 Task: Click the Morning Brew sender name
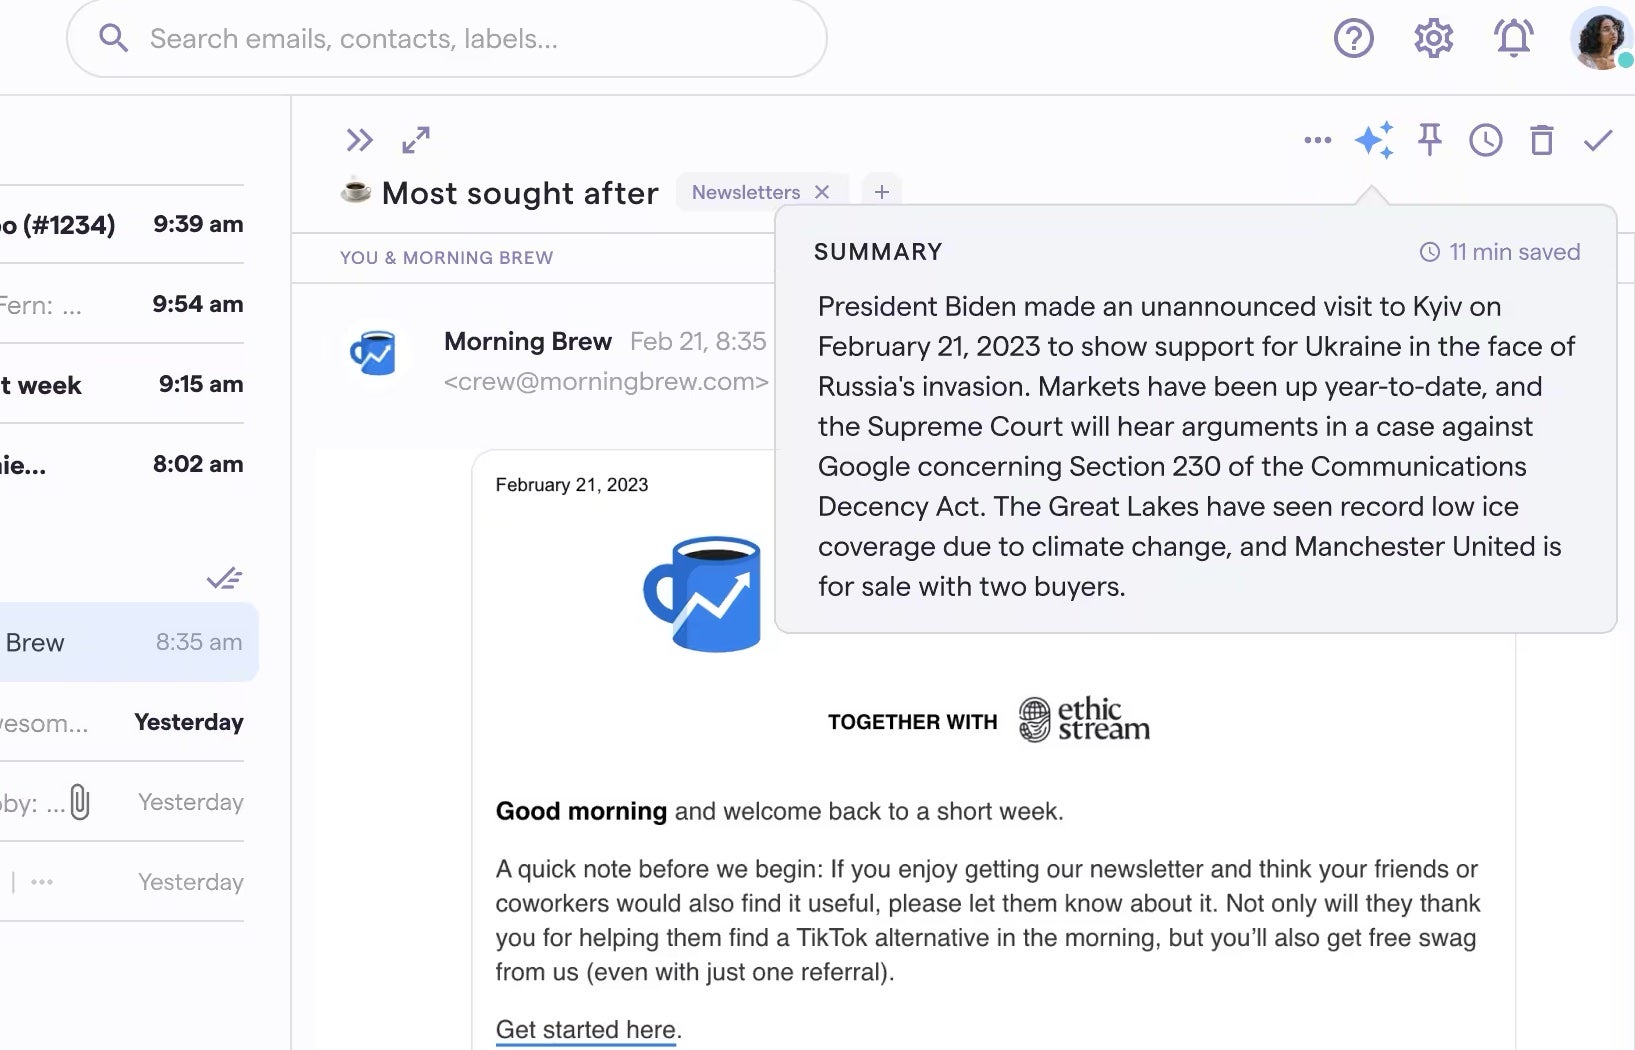coord(528,342)
